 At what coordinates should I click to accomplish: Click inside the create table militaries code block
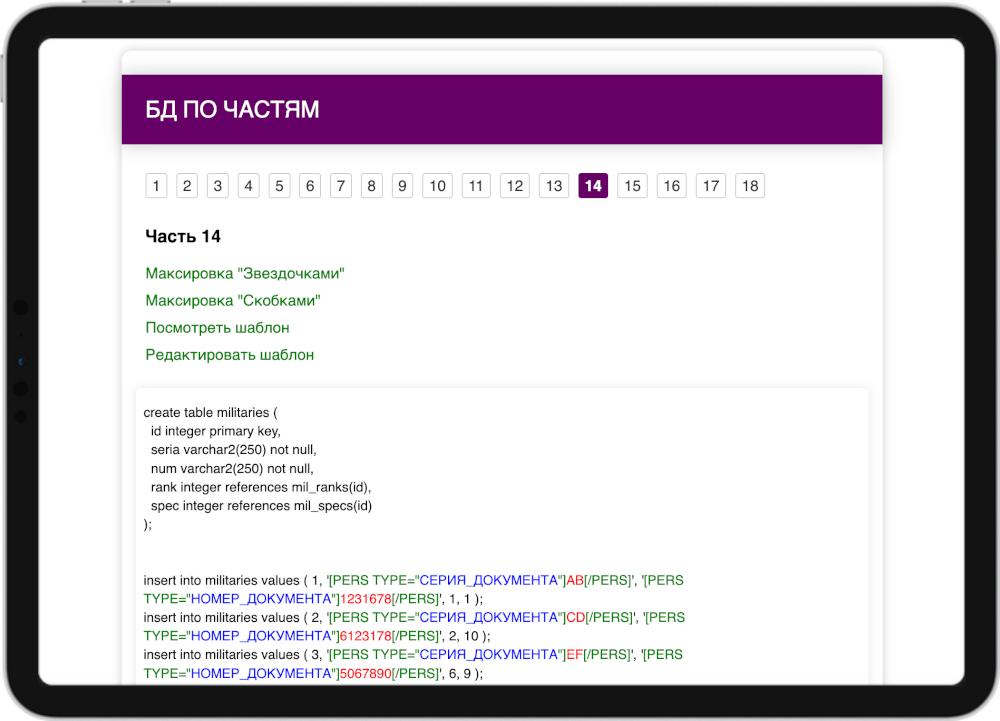click(x=500, y=468)
